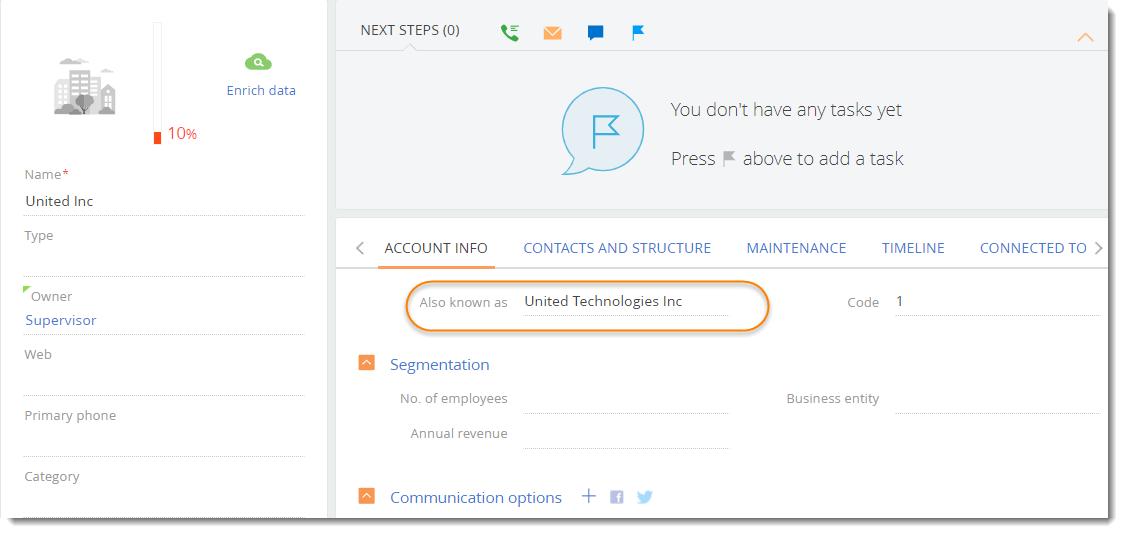
Task: Collapse the Segmentation section
Action: (x=367, y=364)
